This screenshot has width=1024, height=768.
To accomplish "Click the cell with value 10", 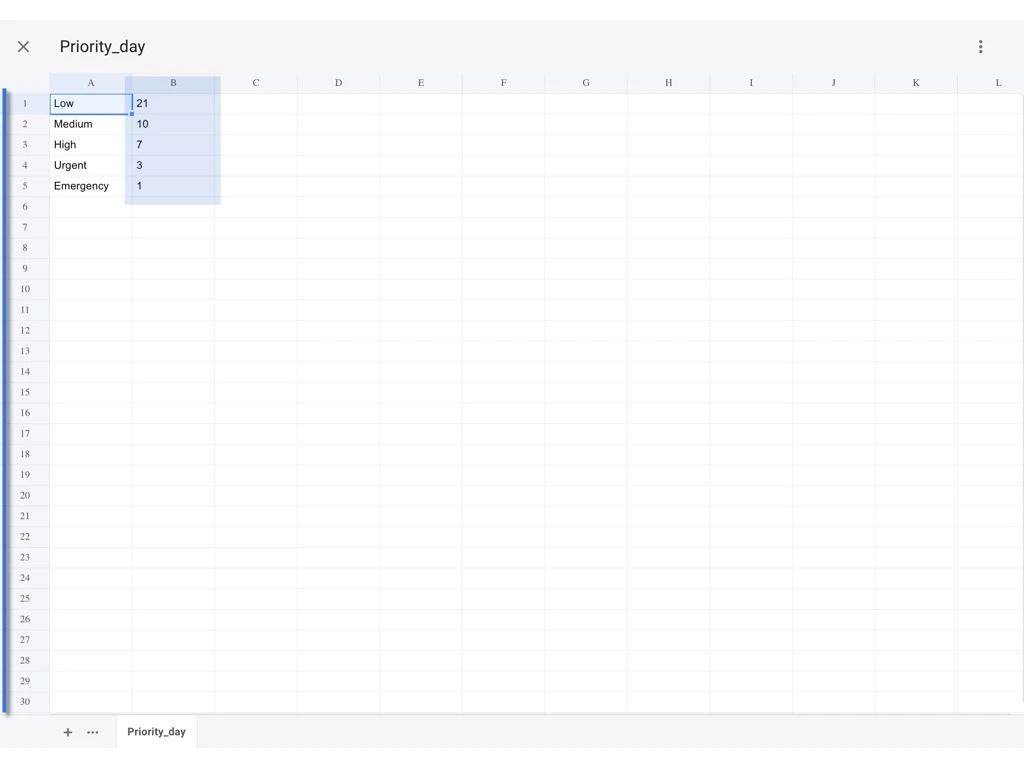I will [x=172, y=124].
